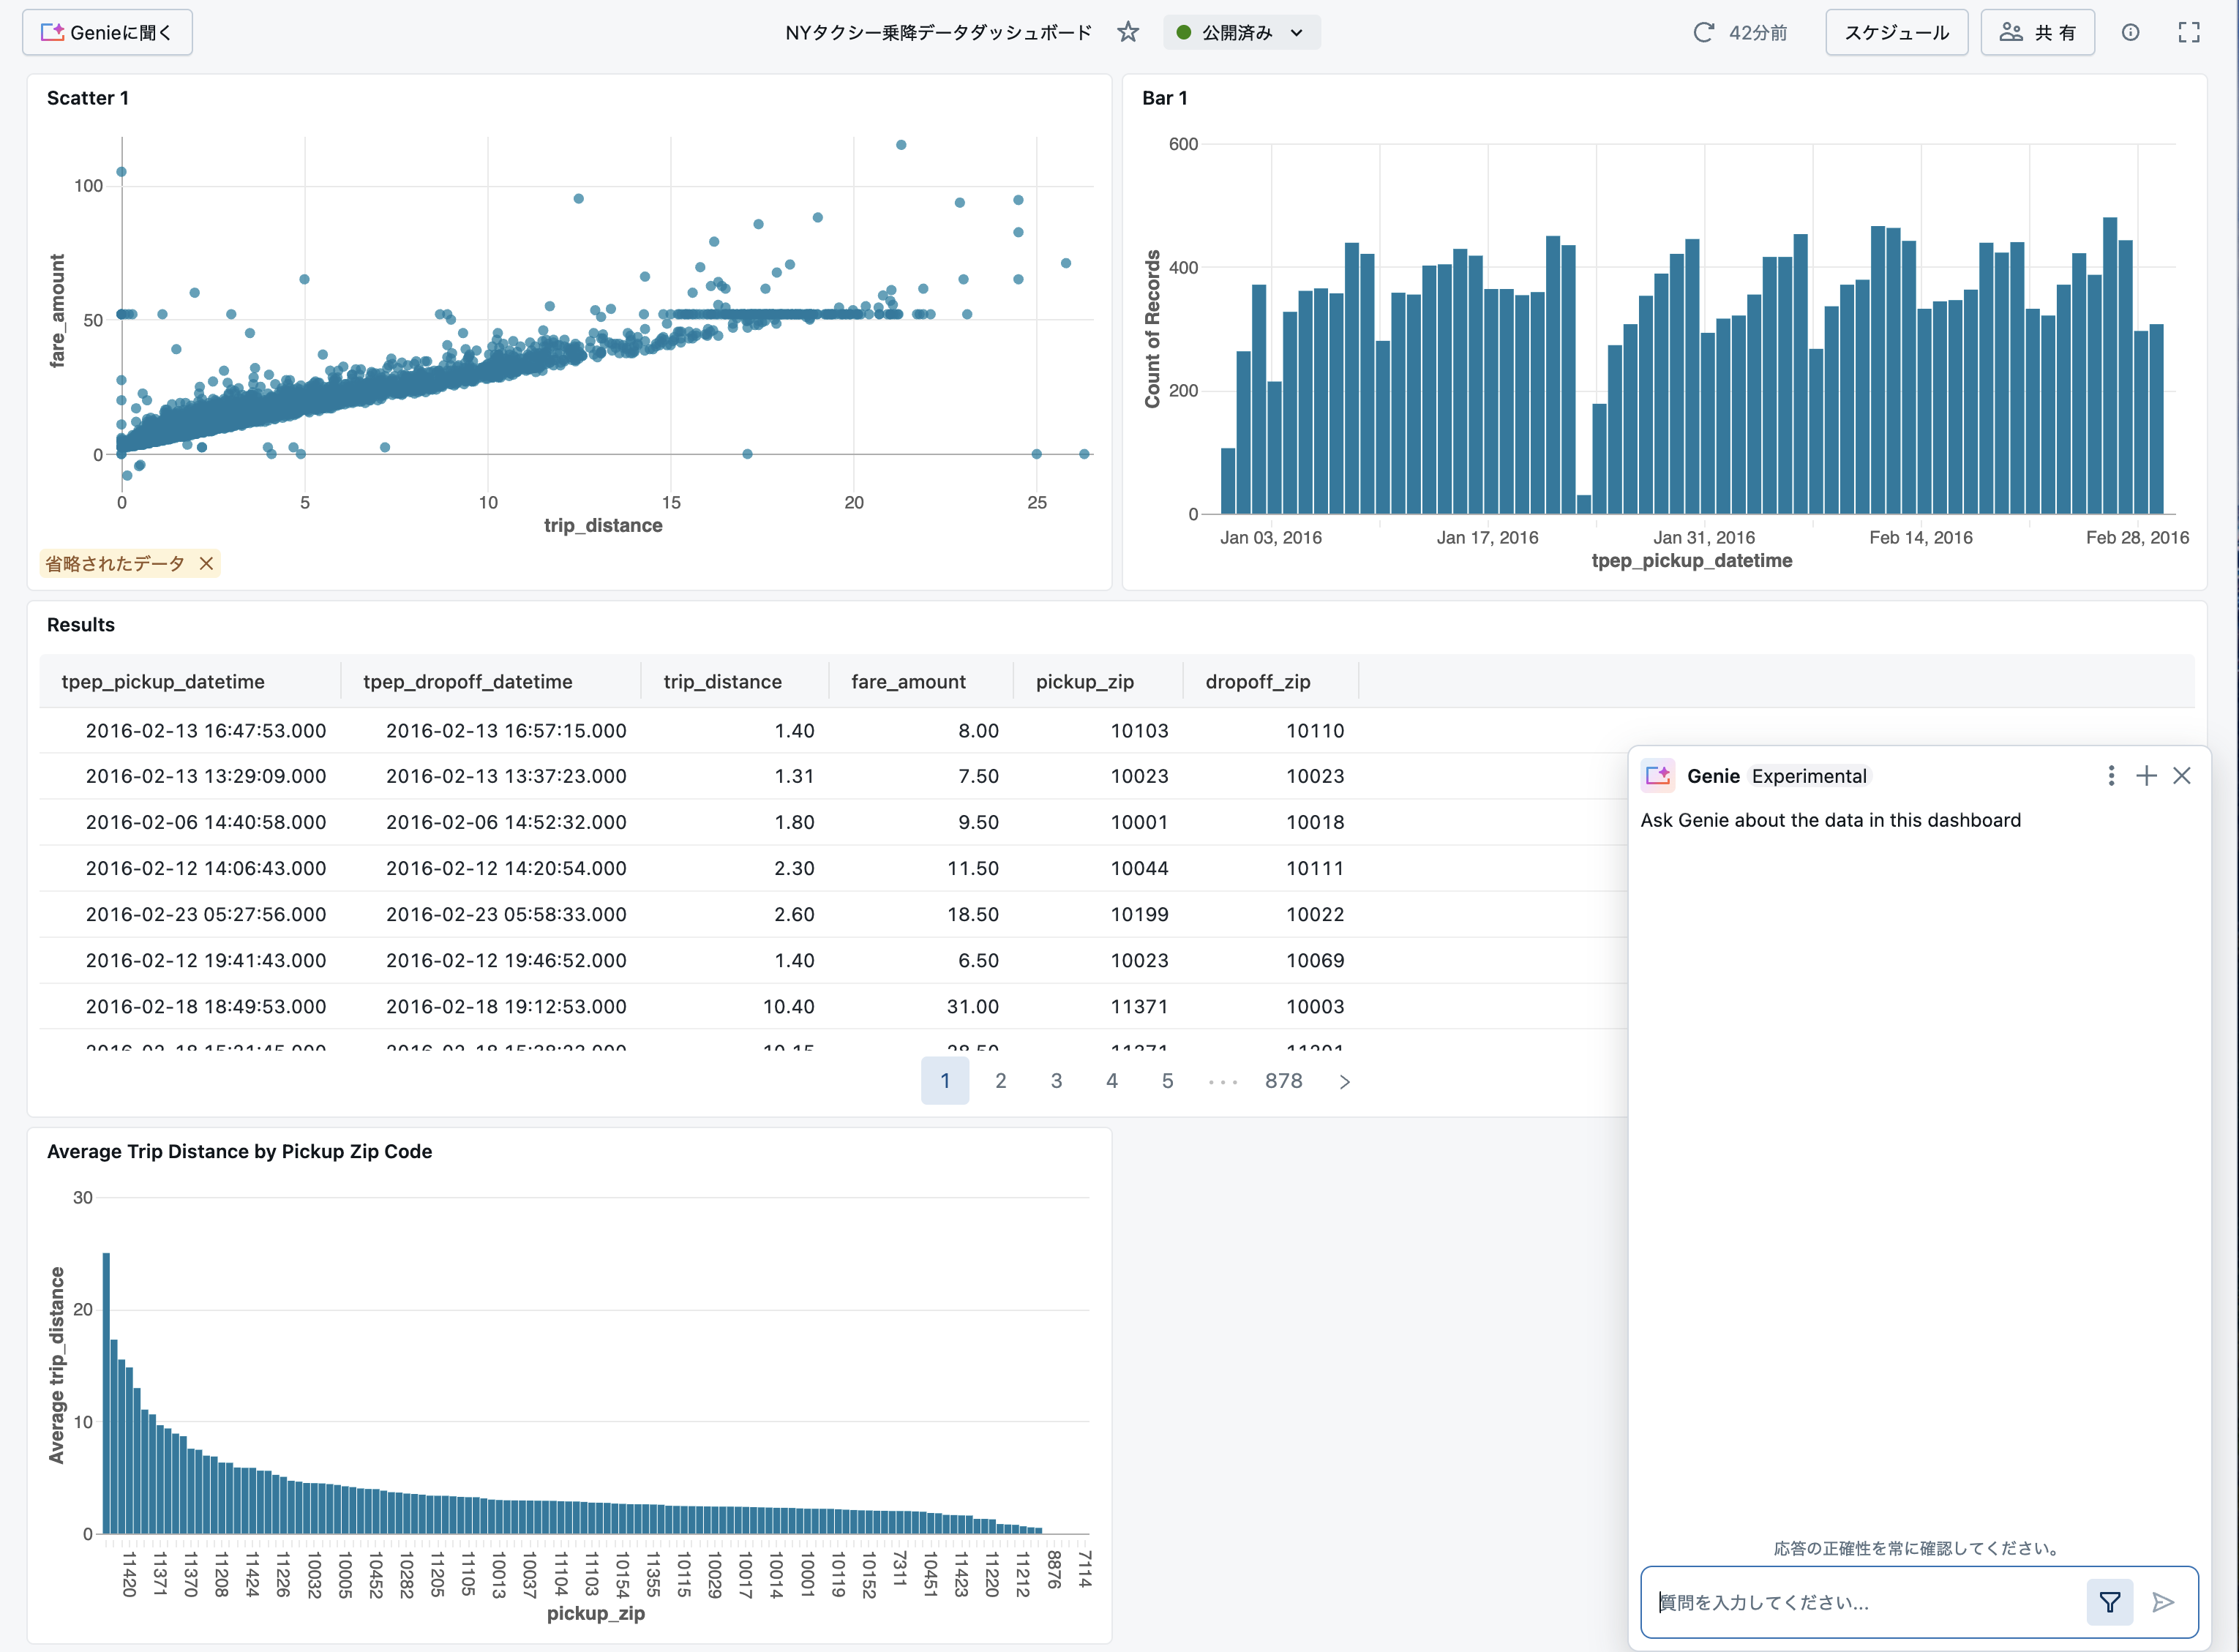
Task: Refresh the dashboard data
Action: (x=1703, y=33)
